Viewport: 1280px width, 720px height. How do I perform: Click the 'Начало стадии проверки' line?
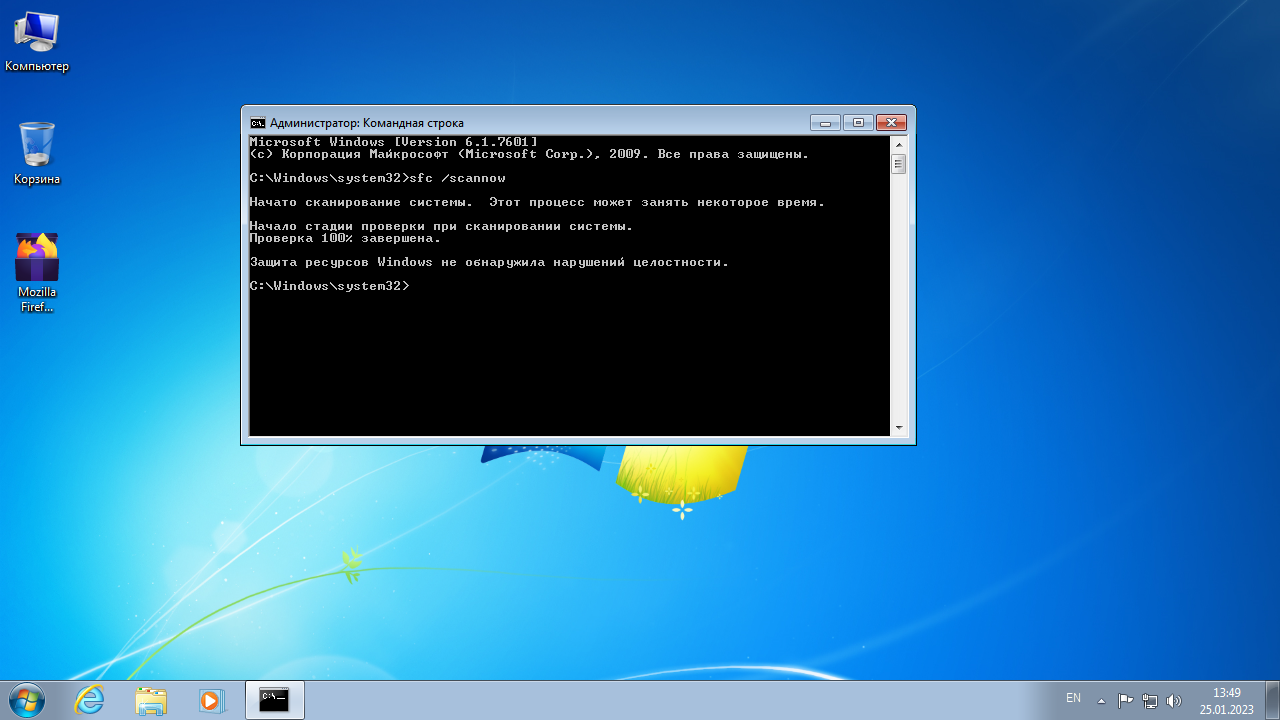[x=441, y=226]
